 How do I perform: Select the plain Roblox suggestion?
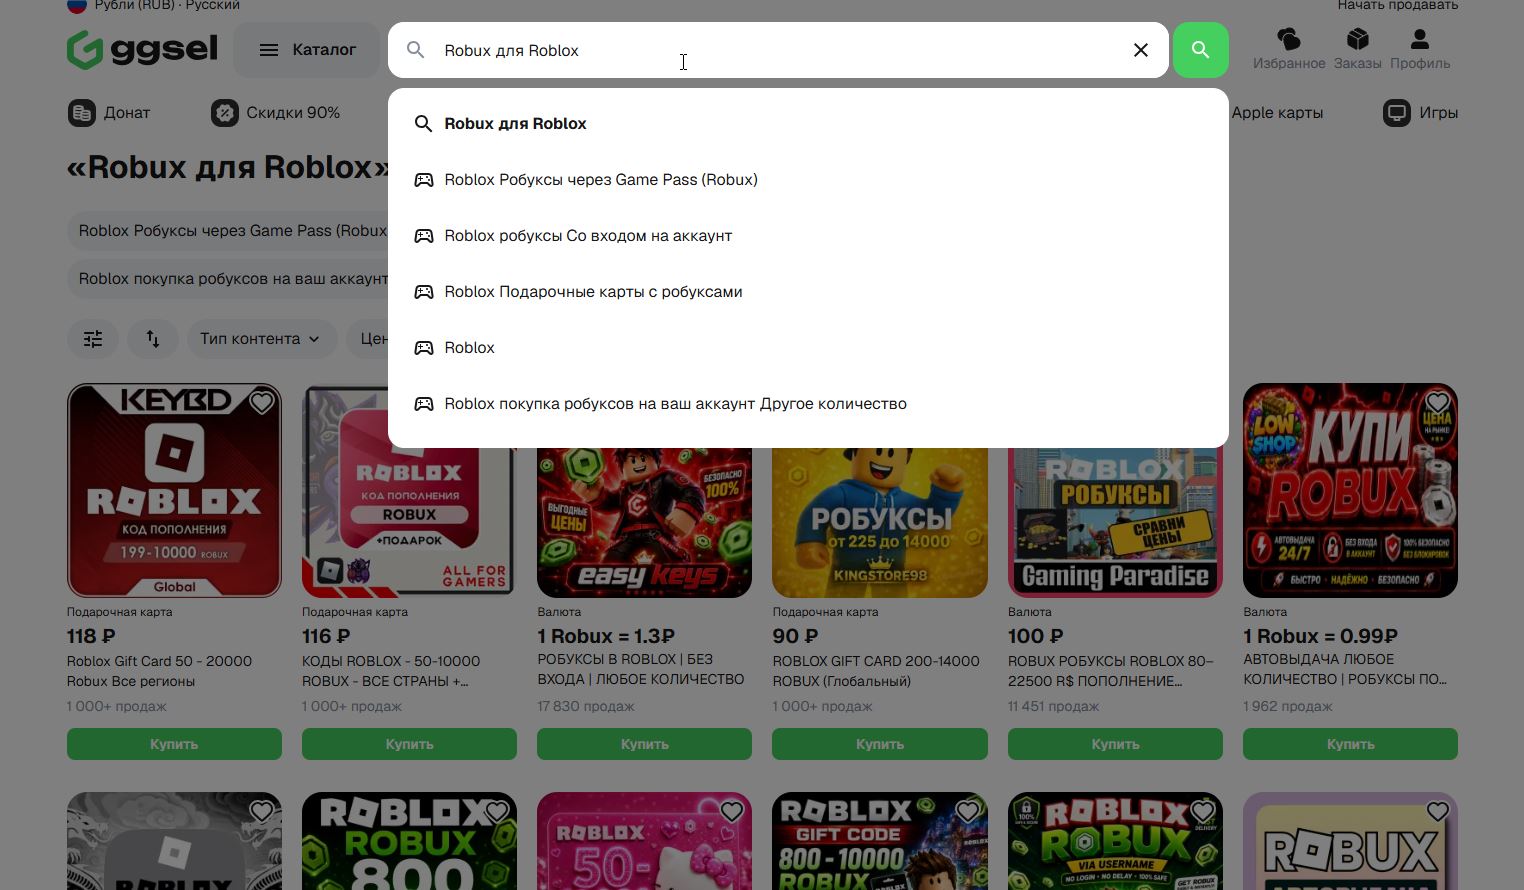[808, 348]
